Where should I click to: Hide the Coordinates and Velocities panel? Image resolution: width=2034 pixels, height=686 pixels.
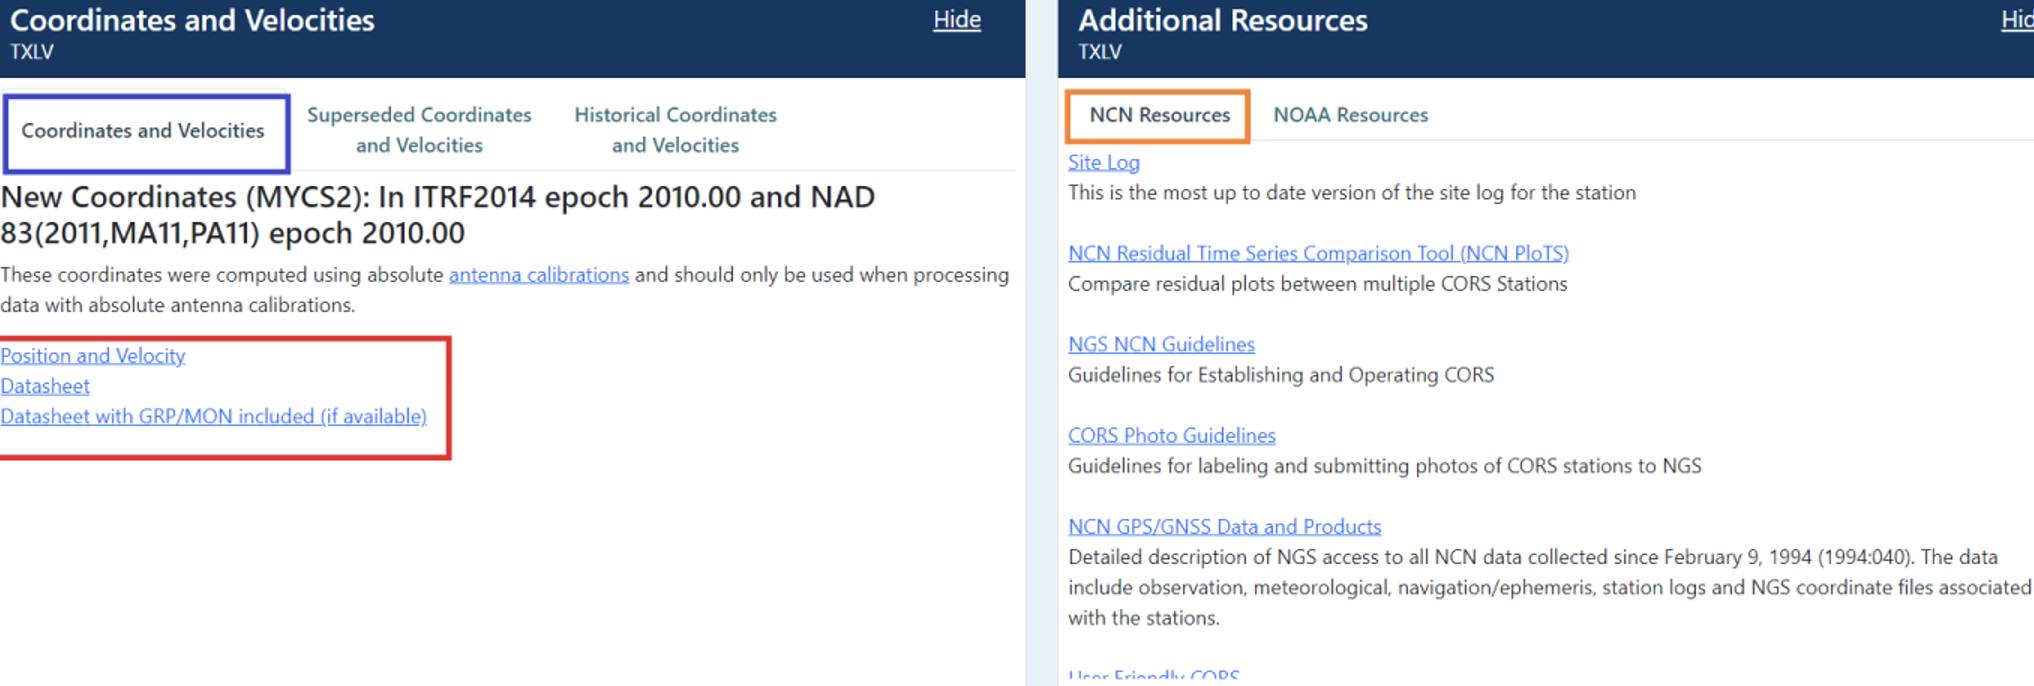[956, 20]
